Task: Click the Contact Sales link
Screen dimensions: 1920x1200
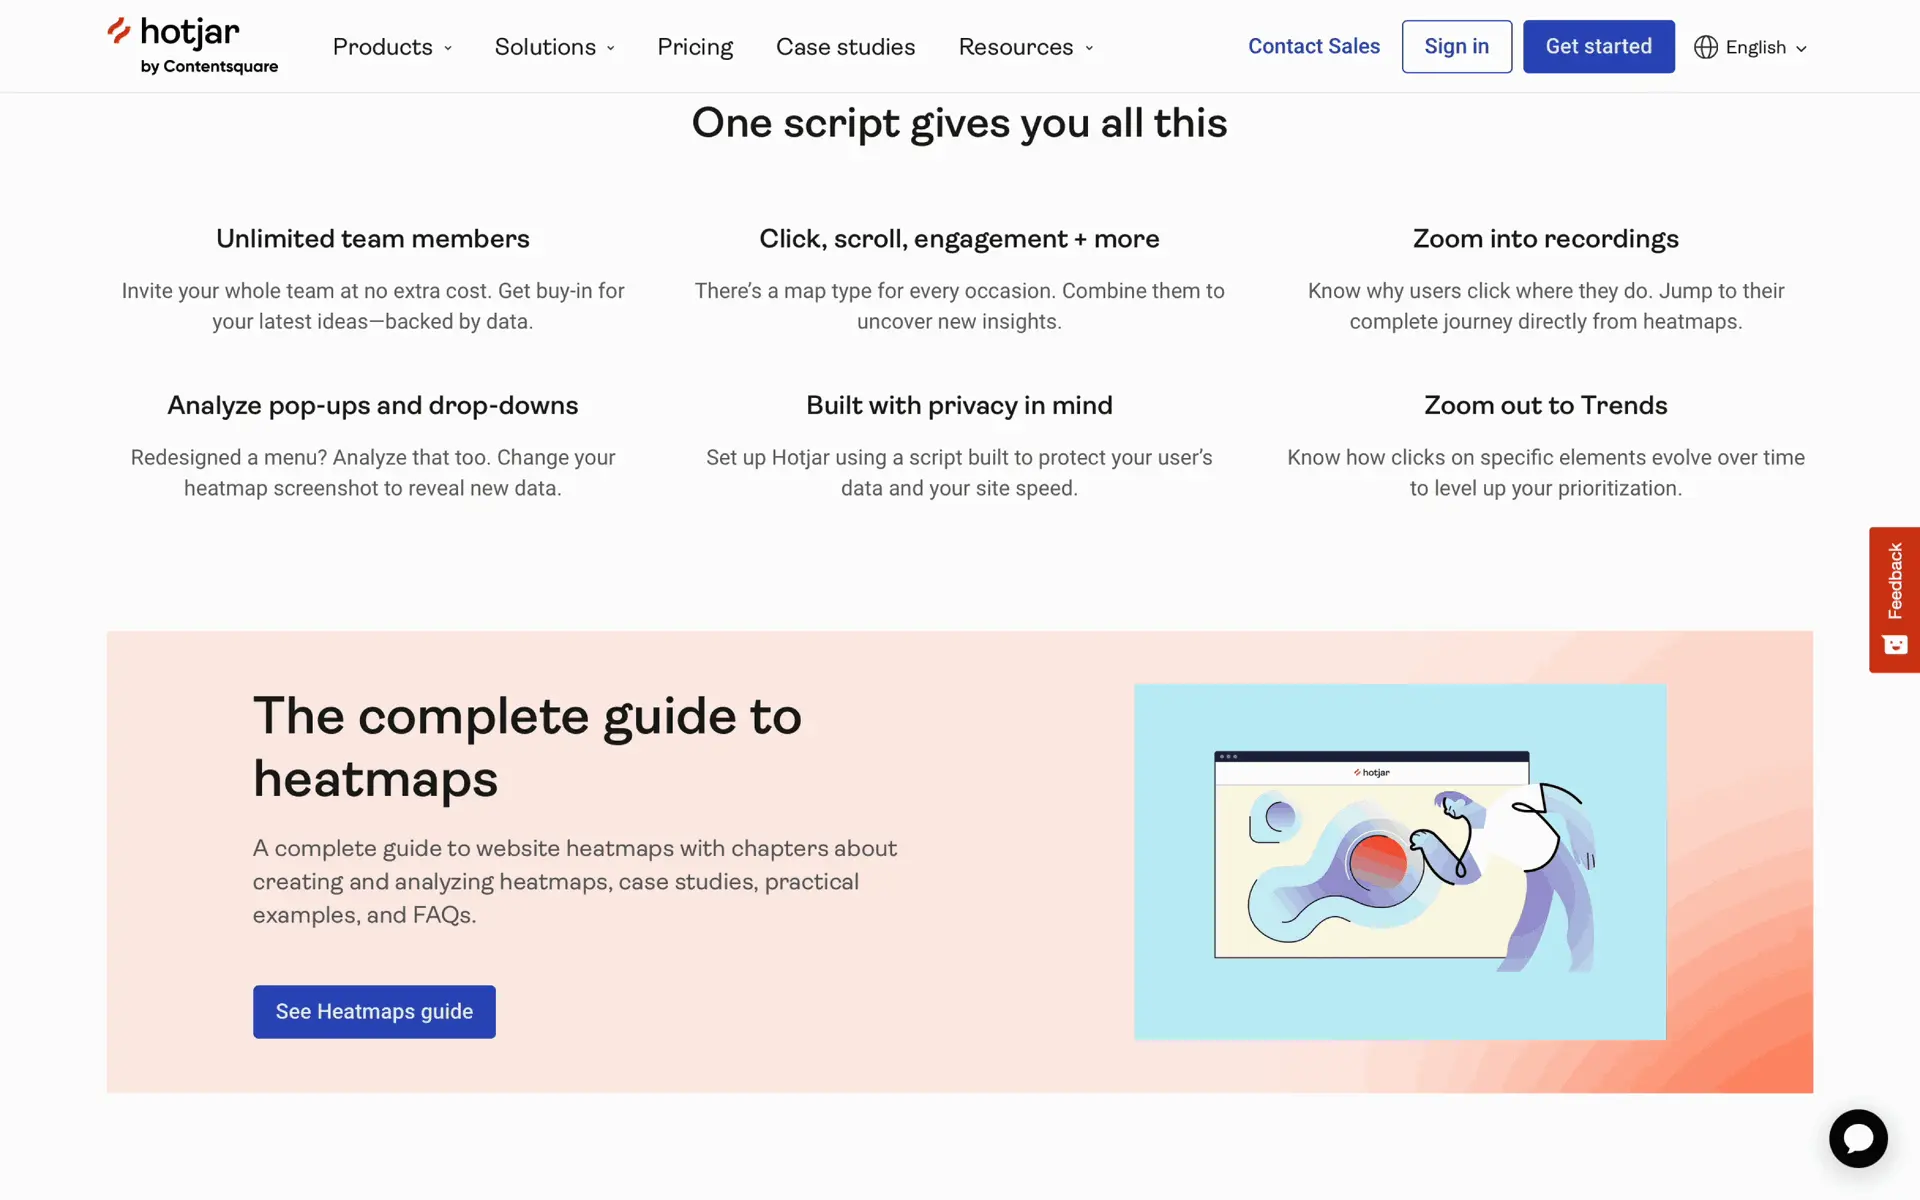Action: coord(1313,46)
